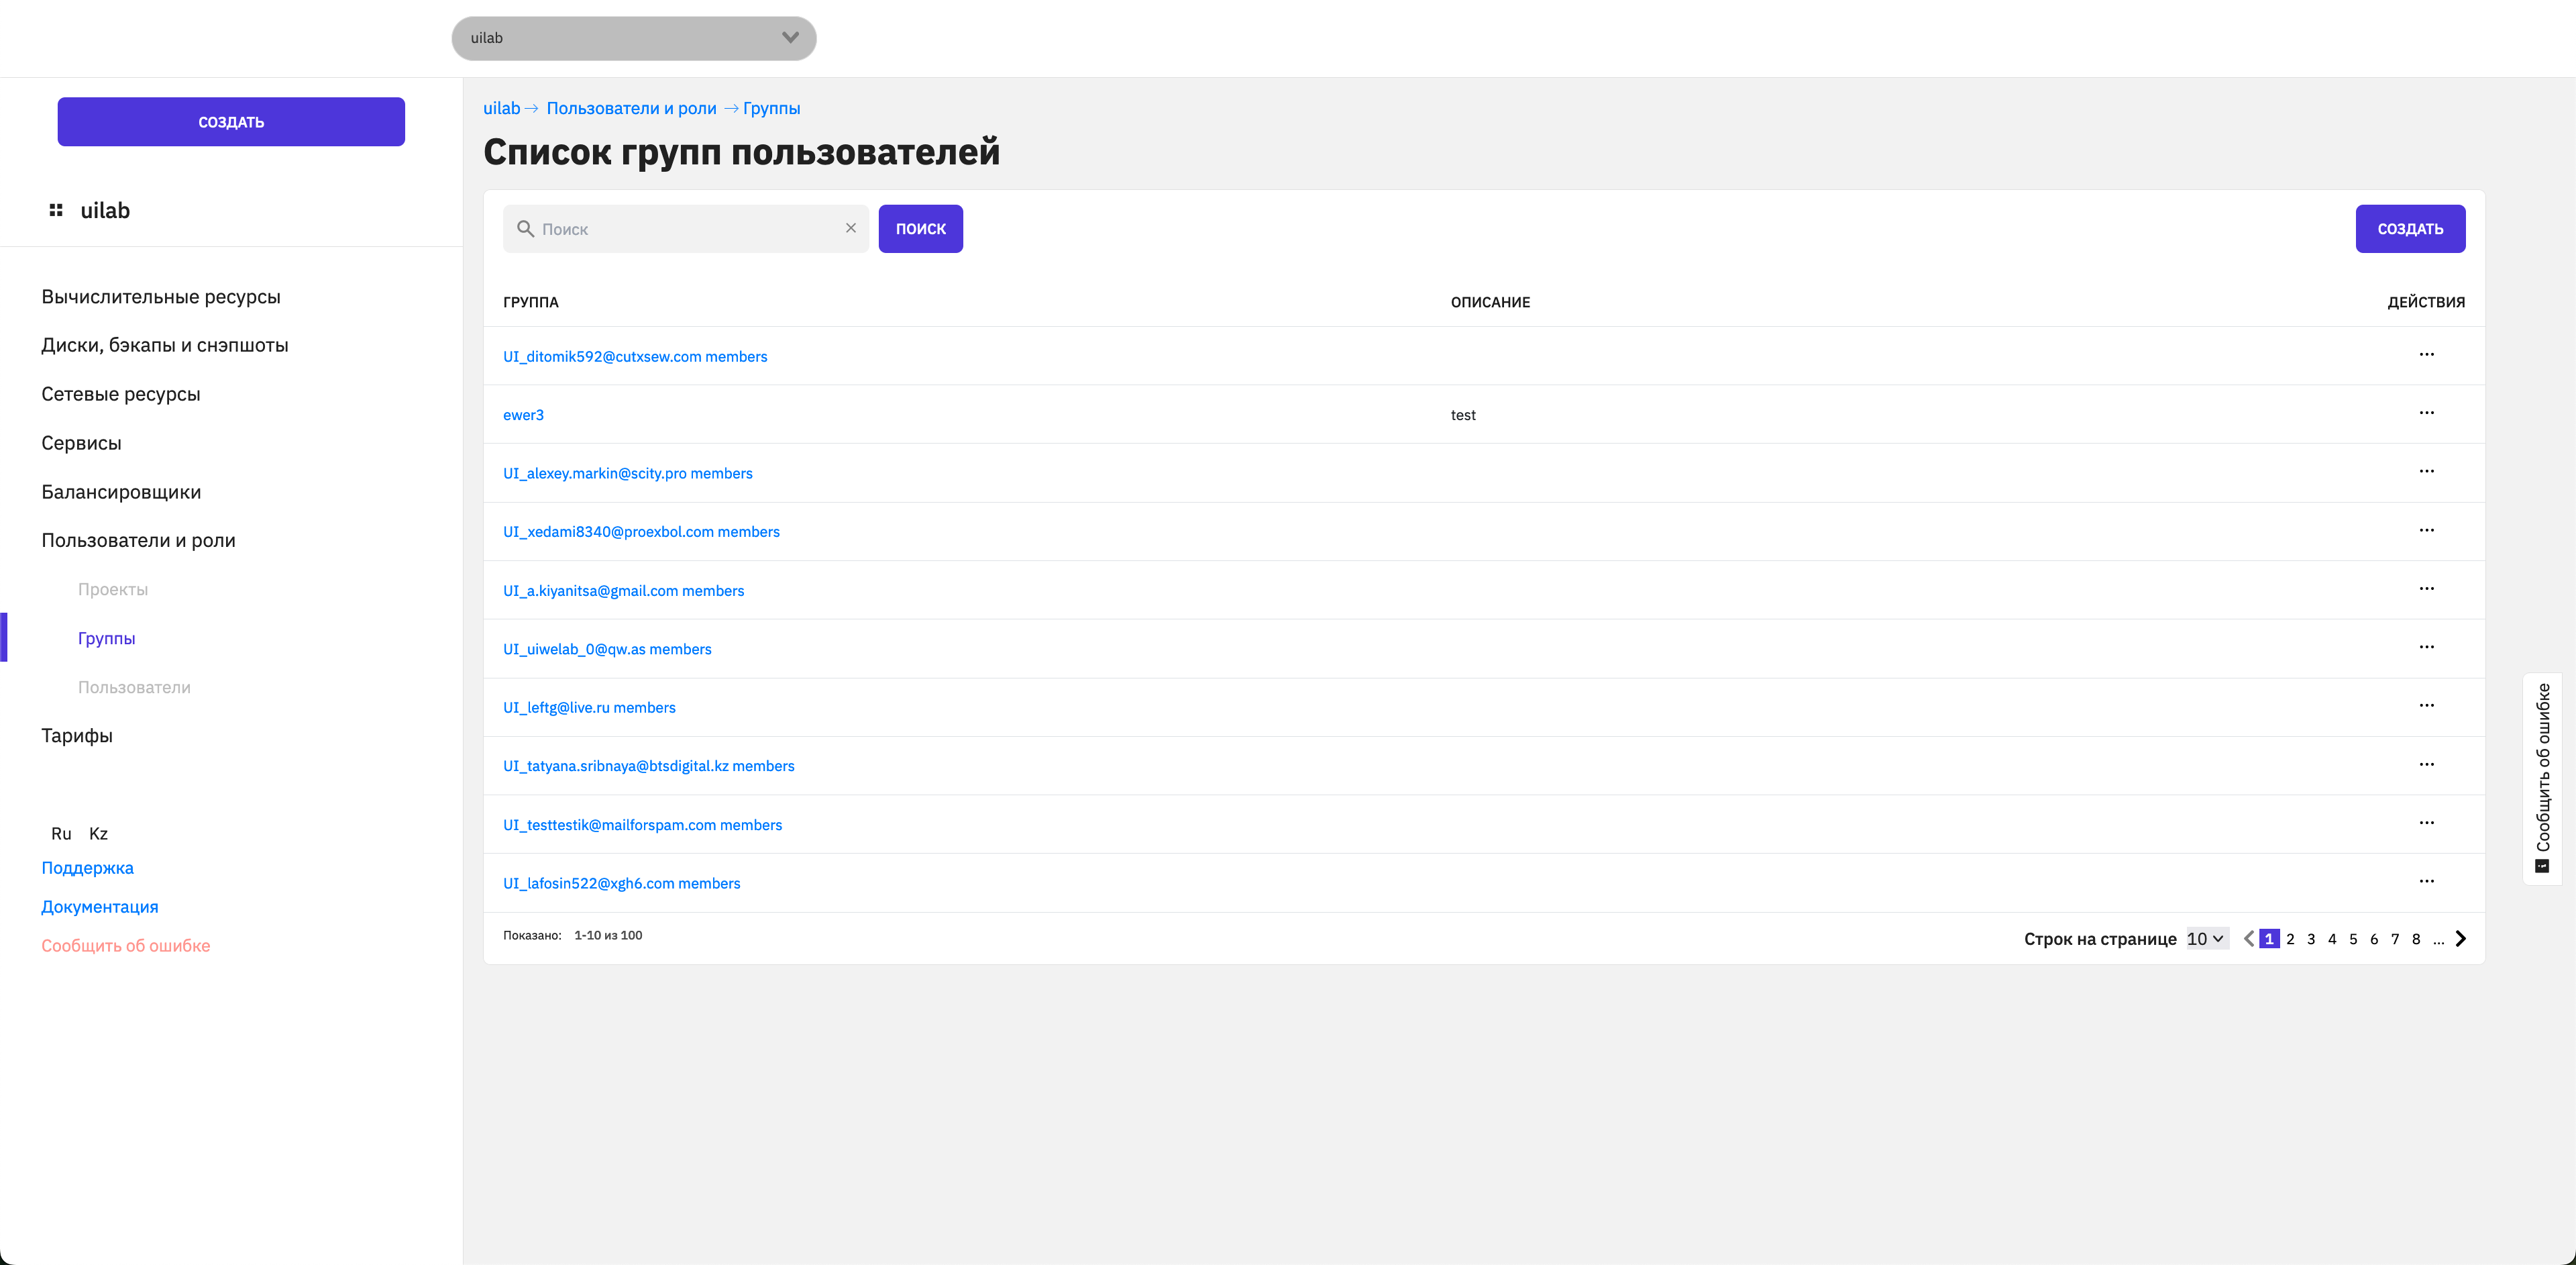
Task: Select Проекты submenu item
Action: [113, 589]
